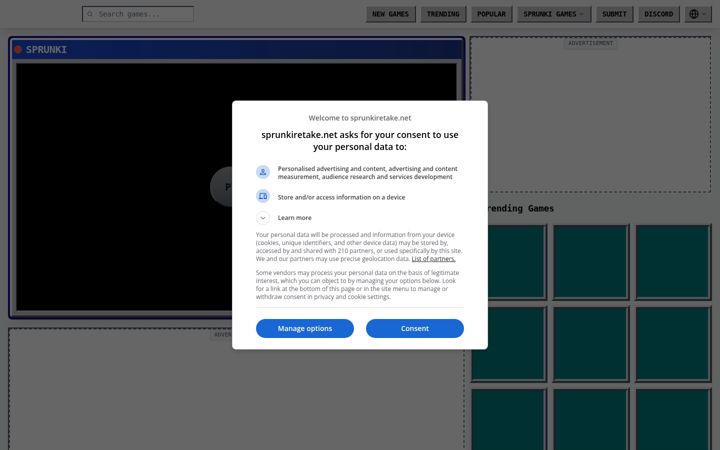Expand the Sprunki Games dropdown
This screenshot has width=720, height=450.
click(x=553, y=14)
